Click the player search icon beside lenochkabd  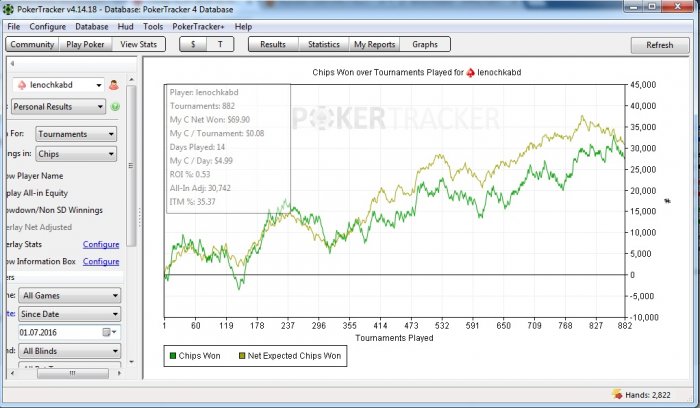click(114, 85)
